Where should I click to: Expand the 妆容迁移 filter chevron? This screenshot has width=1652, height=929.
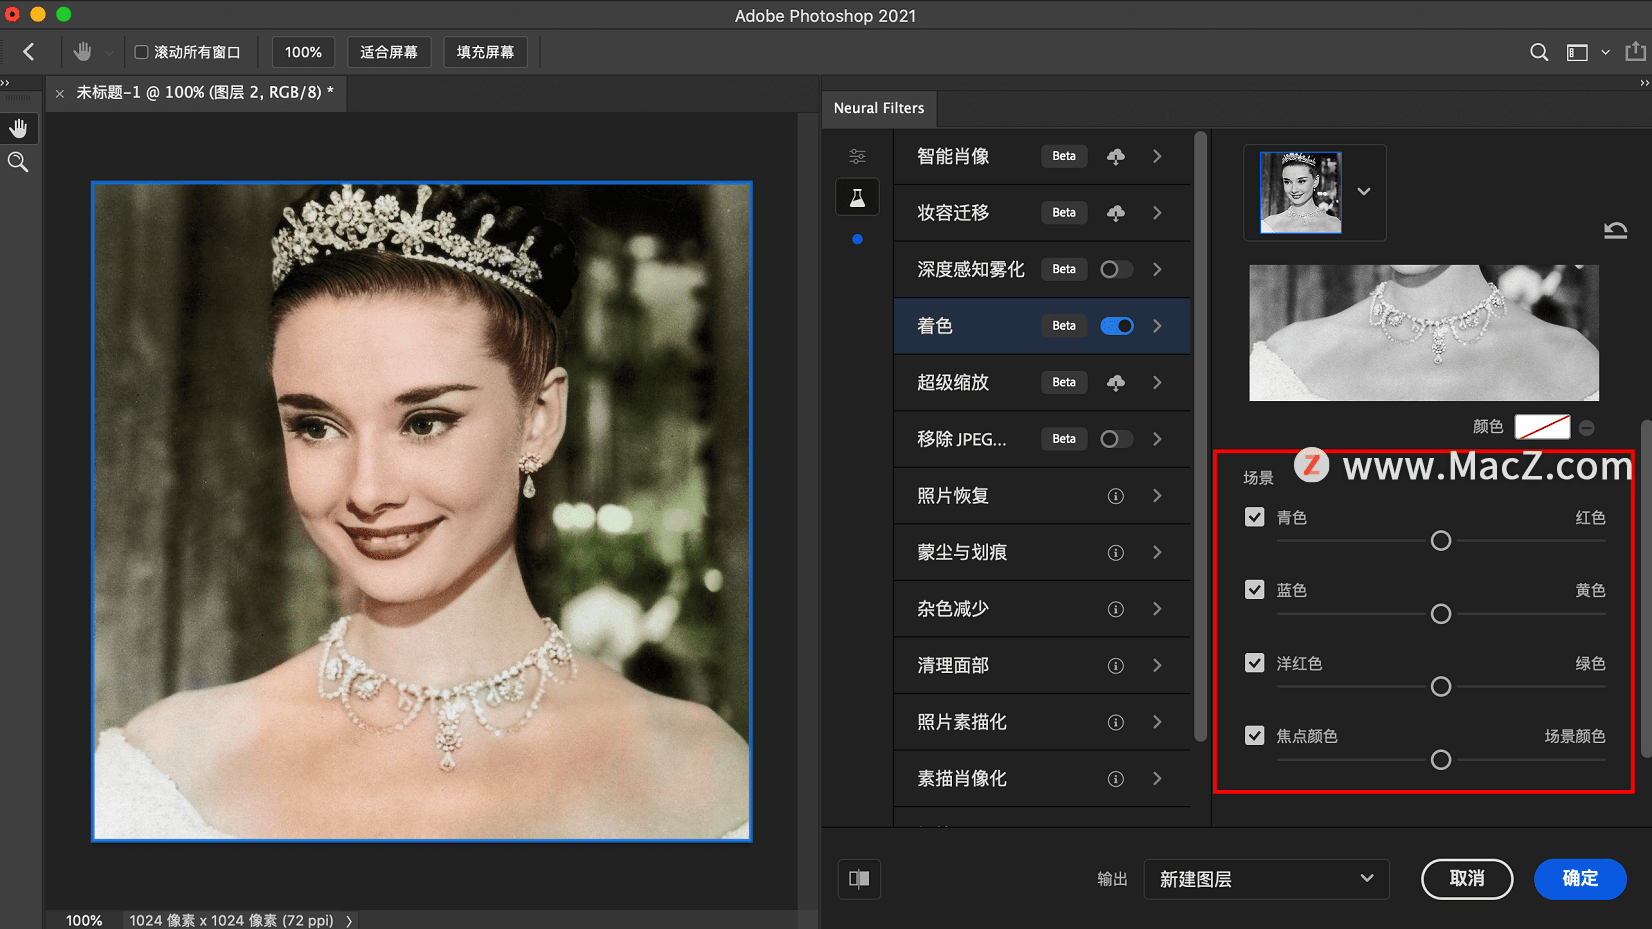(1158, 213)
